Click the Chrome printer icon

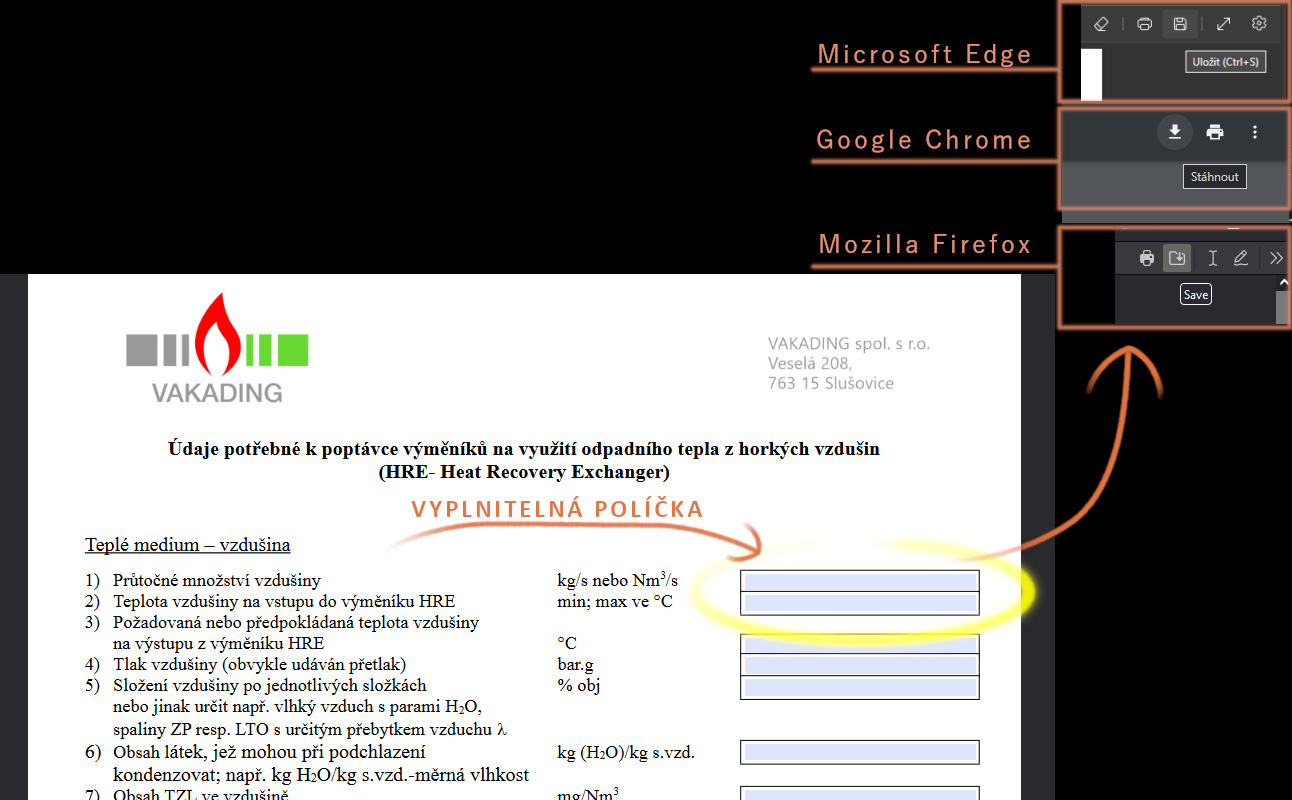coord(1215,132)
